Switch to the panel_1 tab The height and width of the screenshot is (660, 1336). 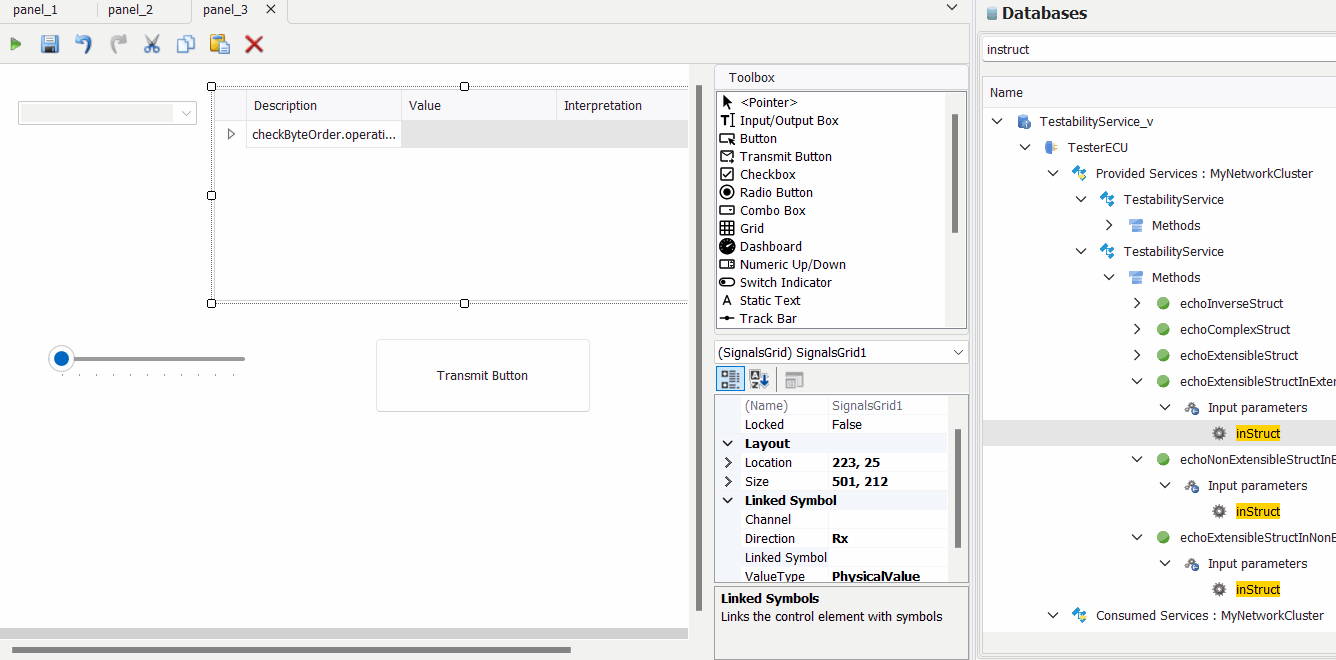(35, 10)
